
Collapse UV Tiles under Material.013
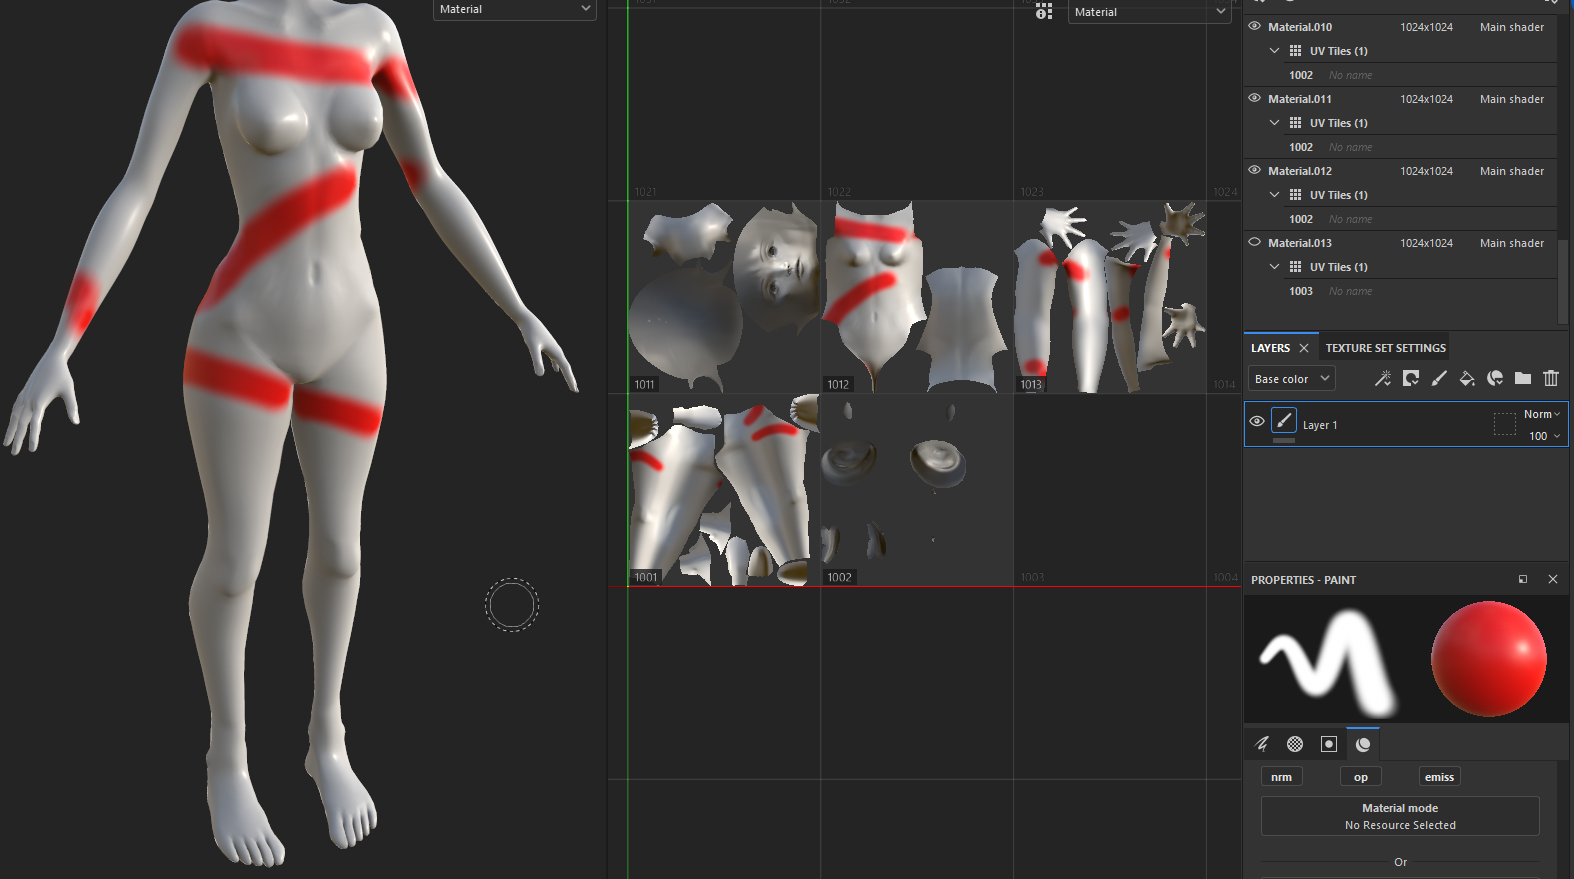(1274, 267)
